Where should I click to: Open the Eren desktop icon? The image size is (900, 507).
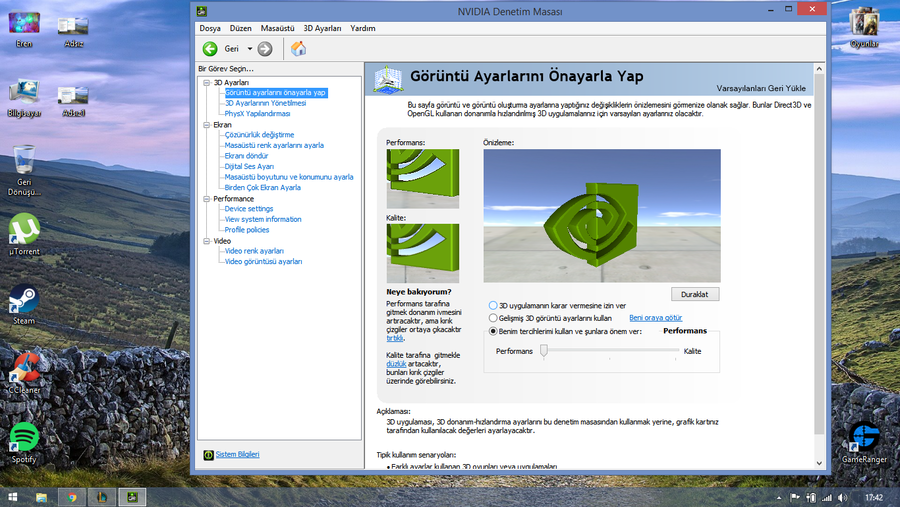coord(24,24)
